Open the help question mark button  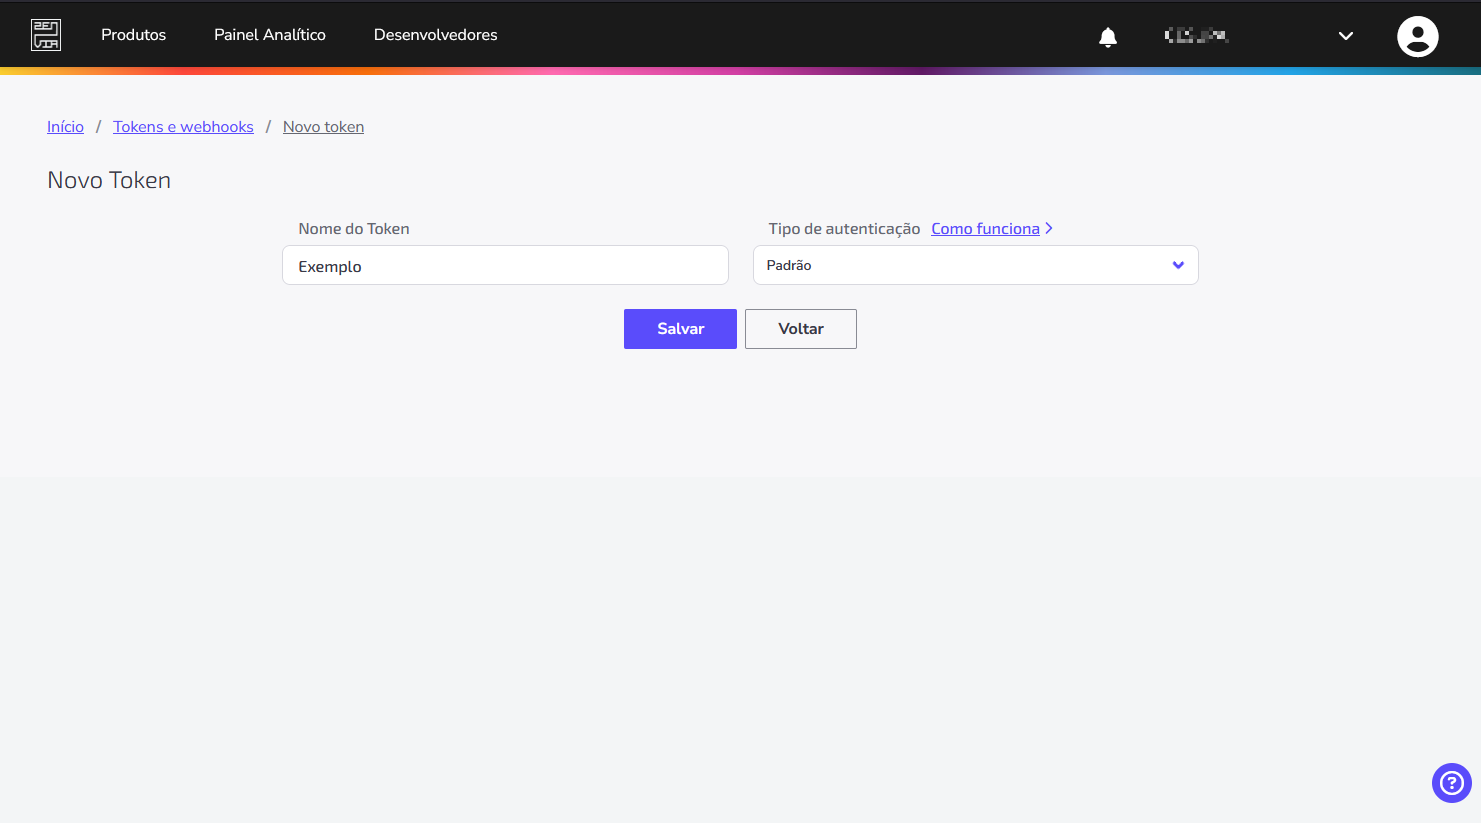1451,783
